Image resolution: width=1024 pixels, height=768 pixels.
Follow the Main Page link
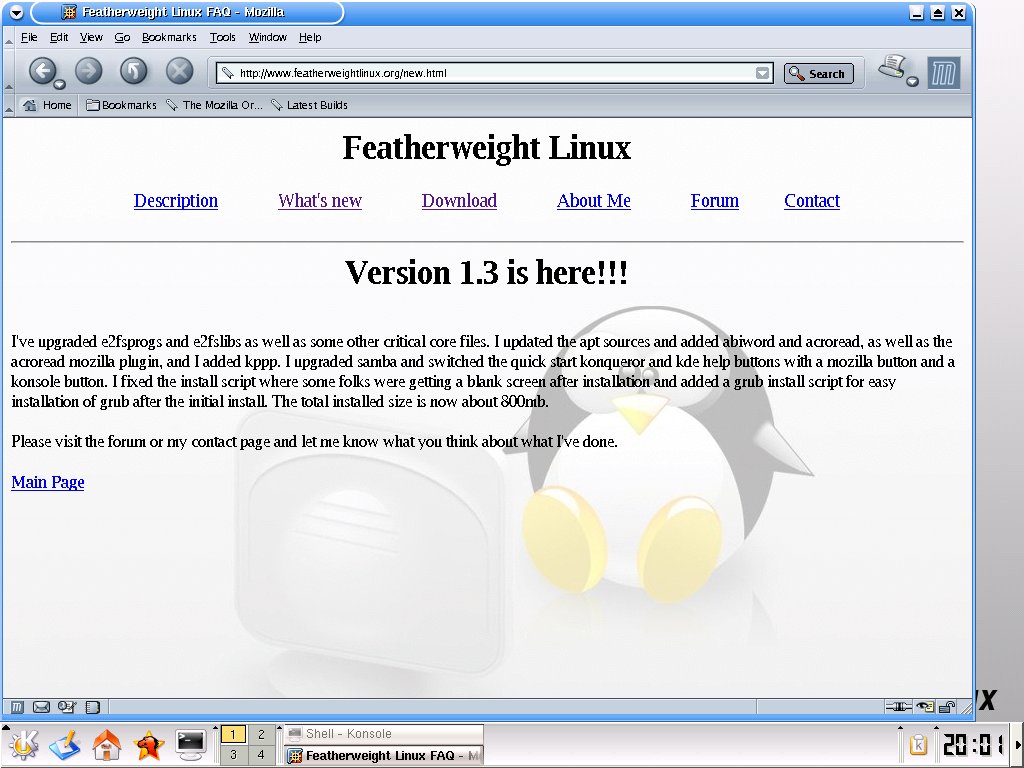(48, 482)
